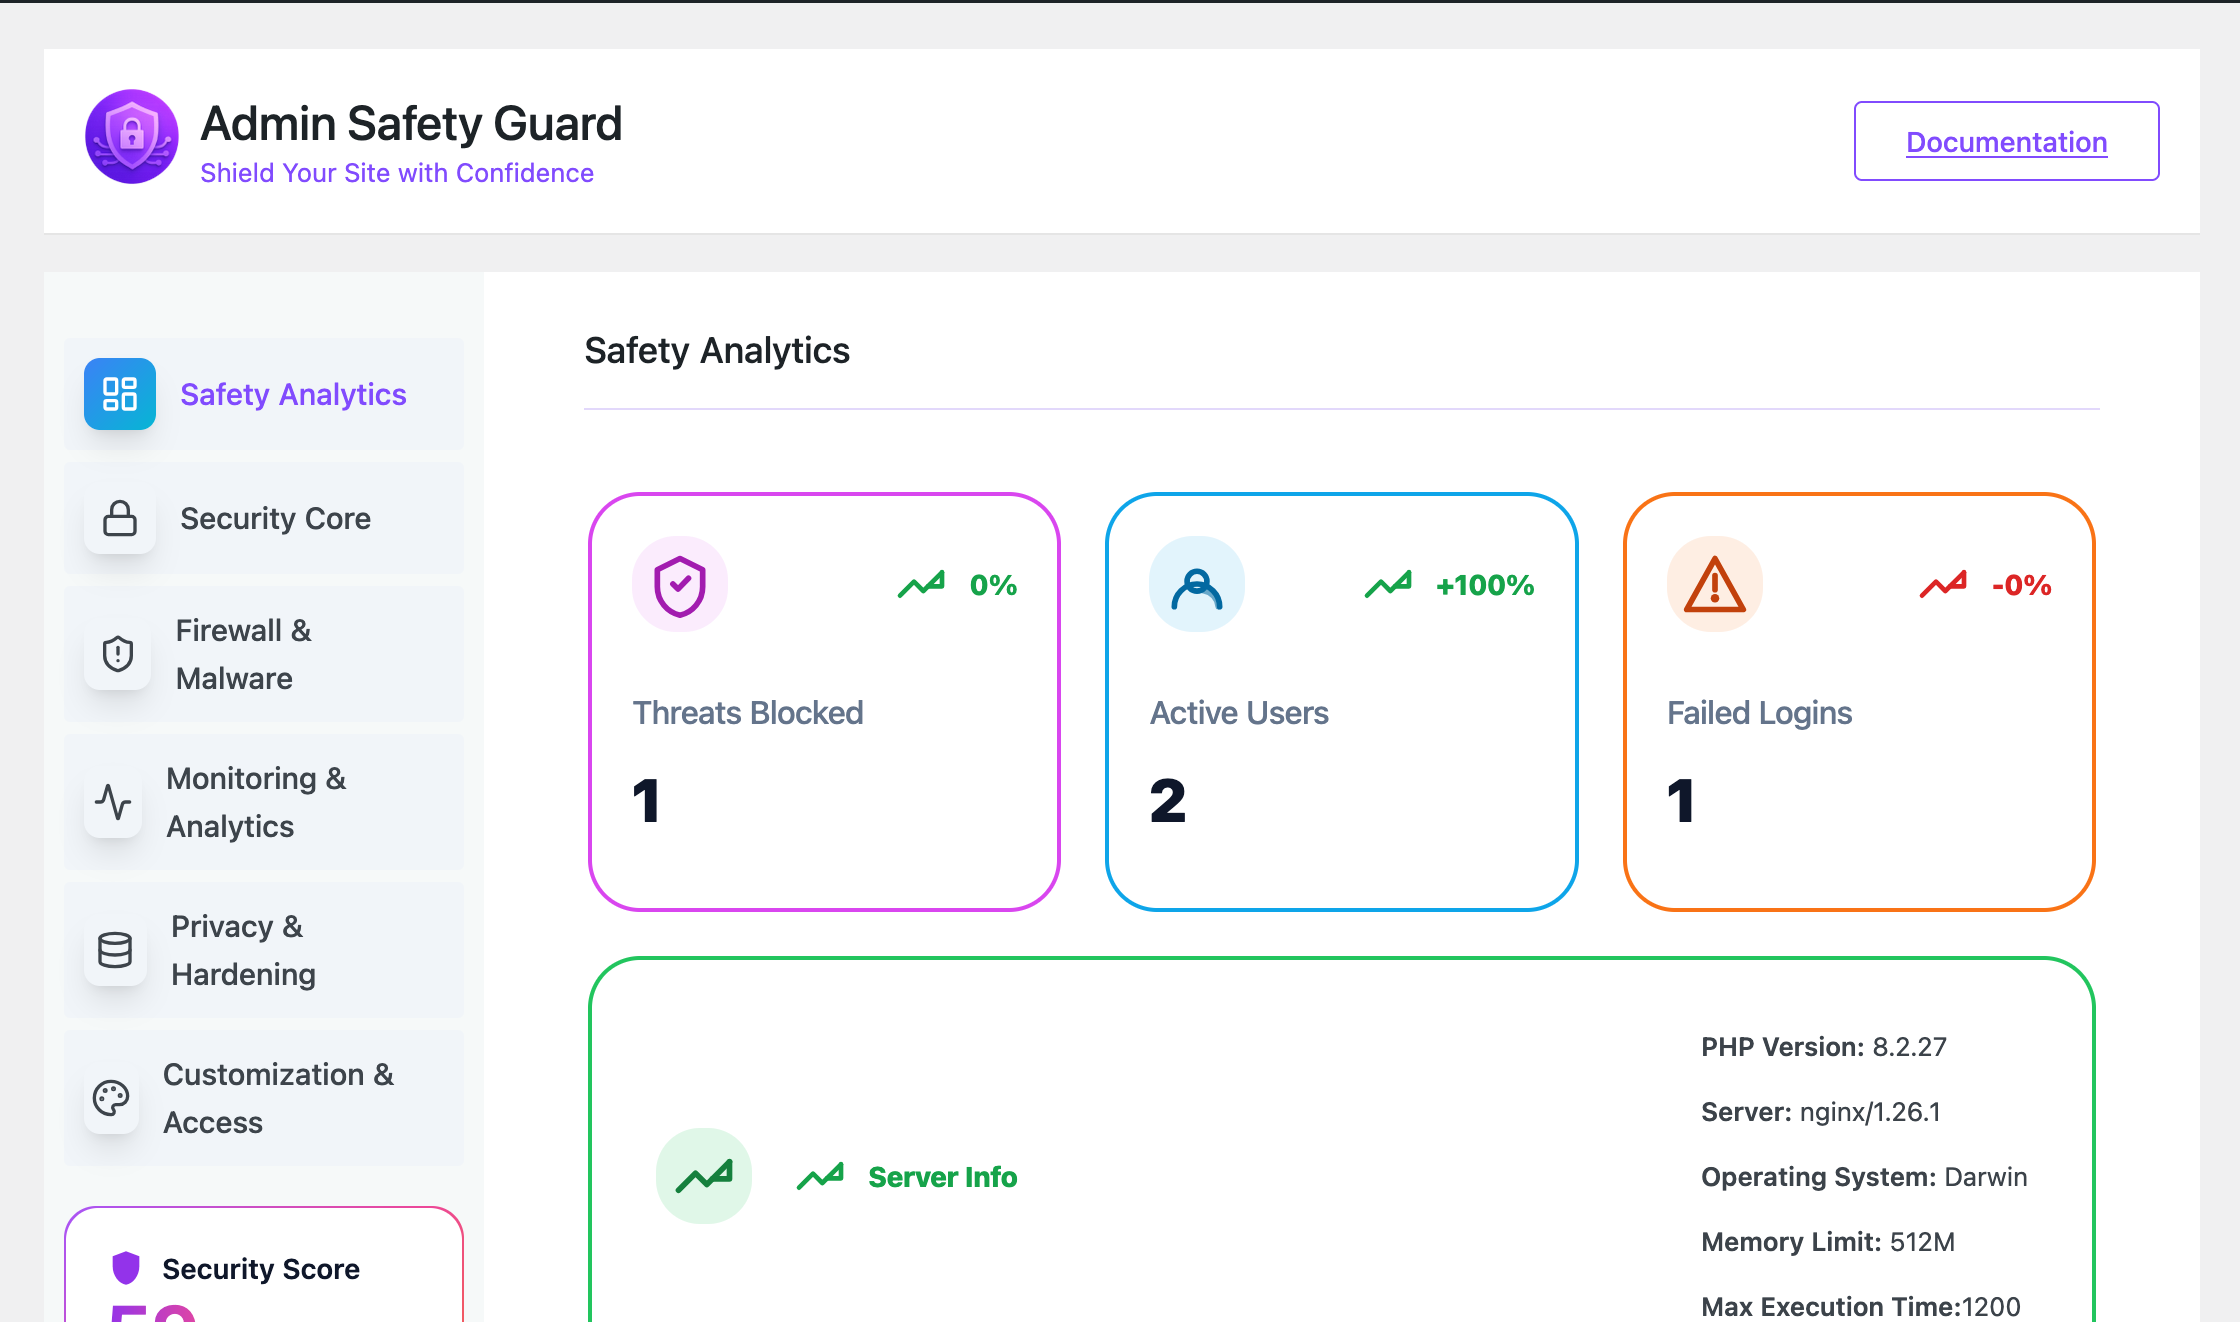Viewport: 2240px width, 1322px height.
Task: Click the Privacy & Hardening database icon
Action: pyautogui.click(x=115, y=950)
